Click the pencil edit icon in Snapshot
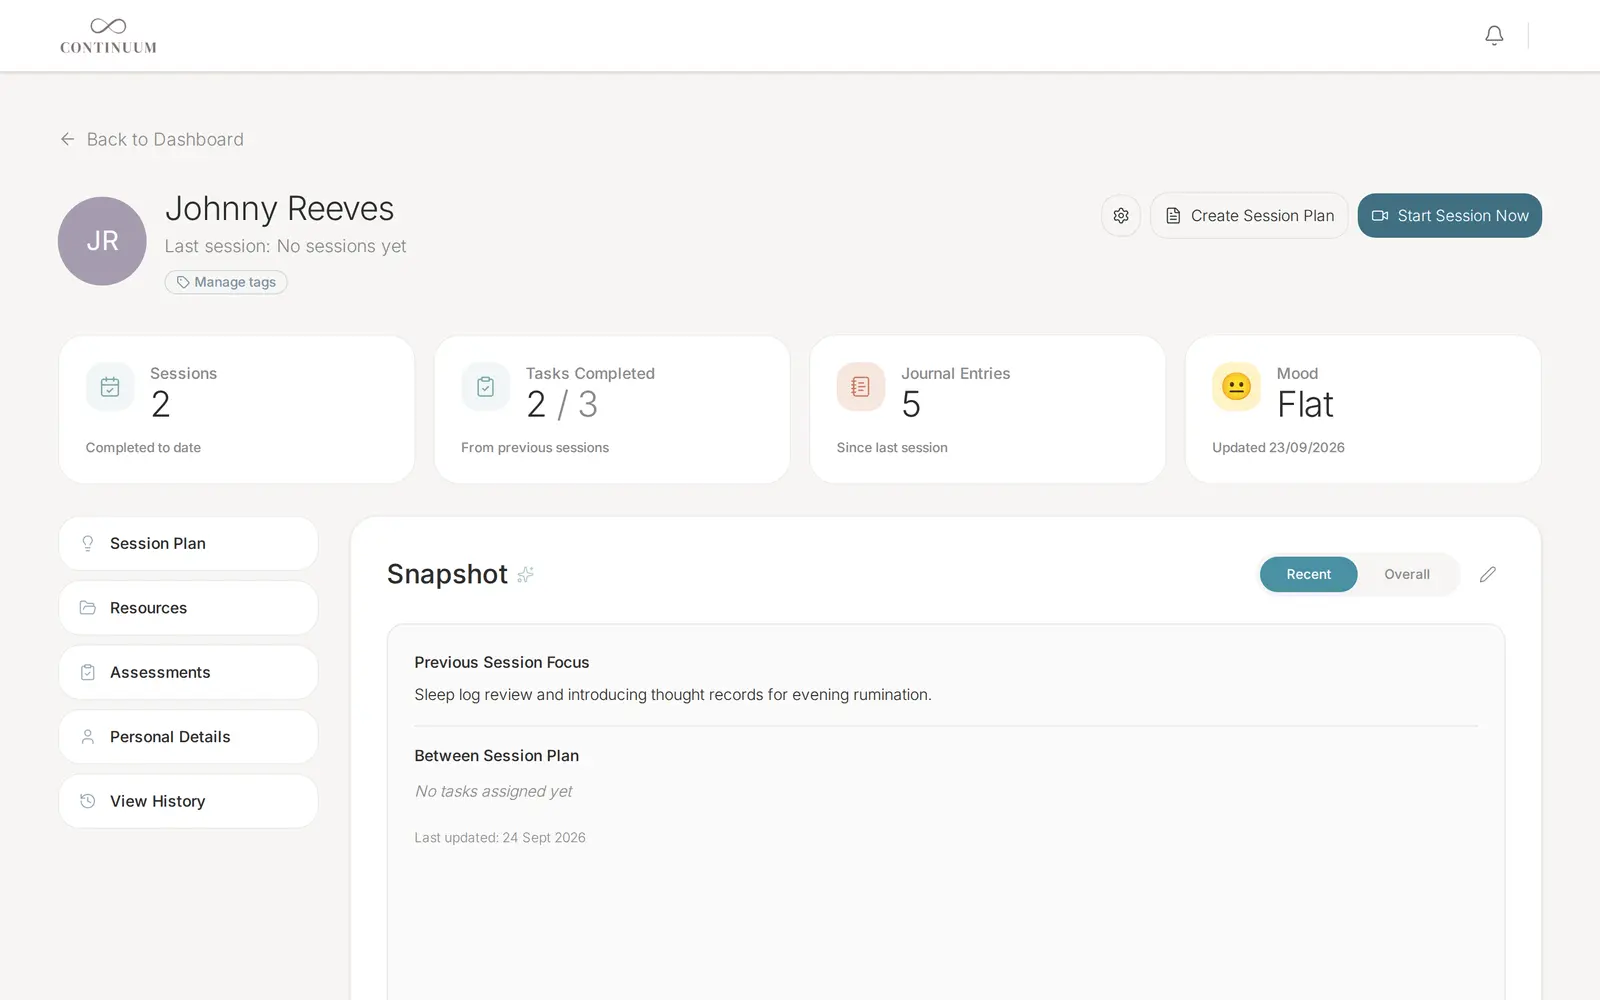Screen dimensions: 1600x1000 (1488, 574)
